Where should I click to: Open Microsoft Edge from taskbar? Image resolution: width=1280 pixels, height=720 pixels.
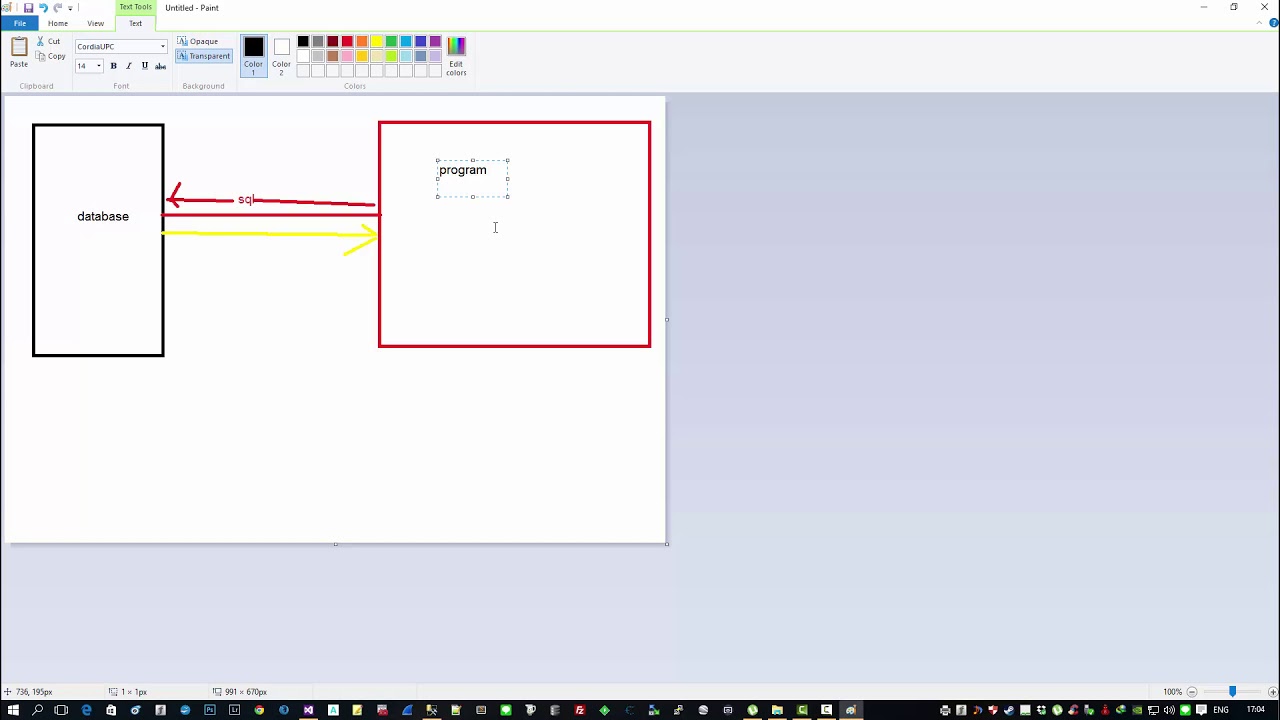click(x=86, y=710)
